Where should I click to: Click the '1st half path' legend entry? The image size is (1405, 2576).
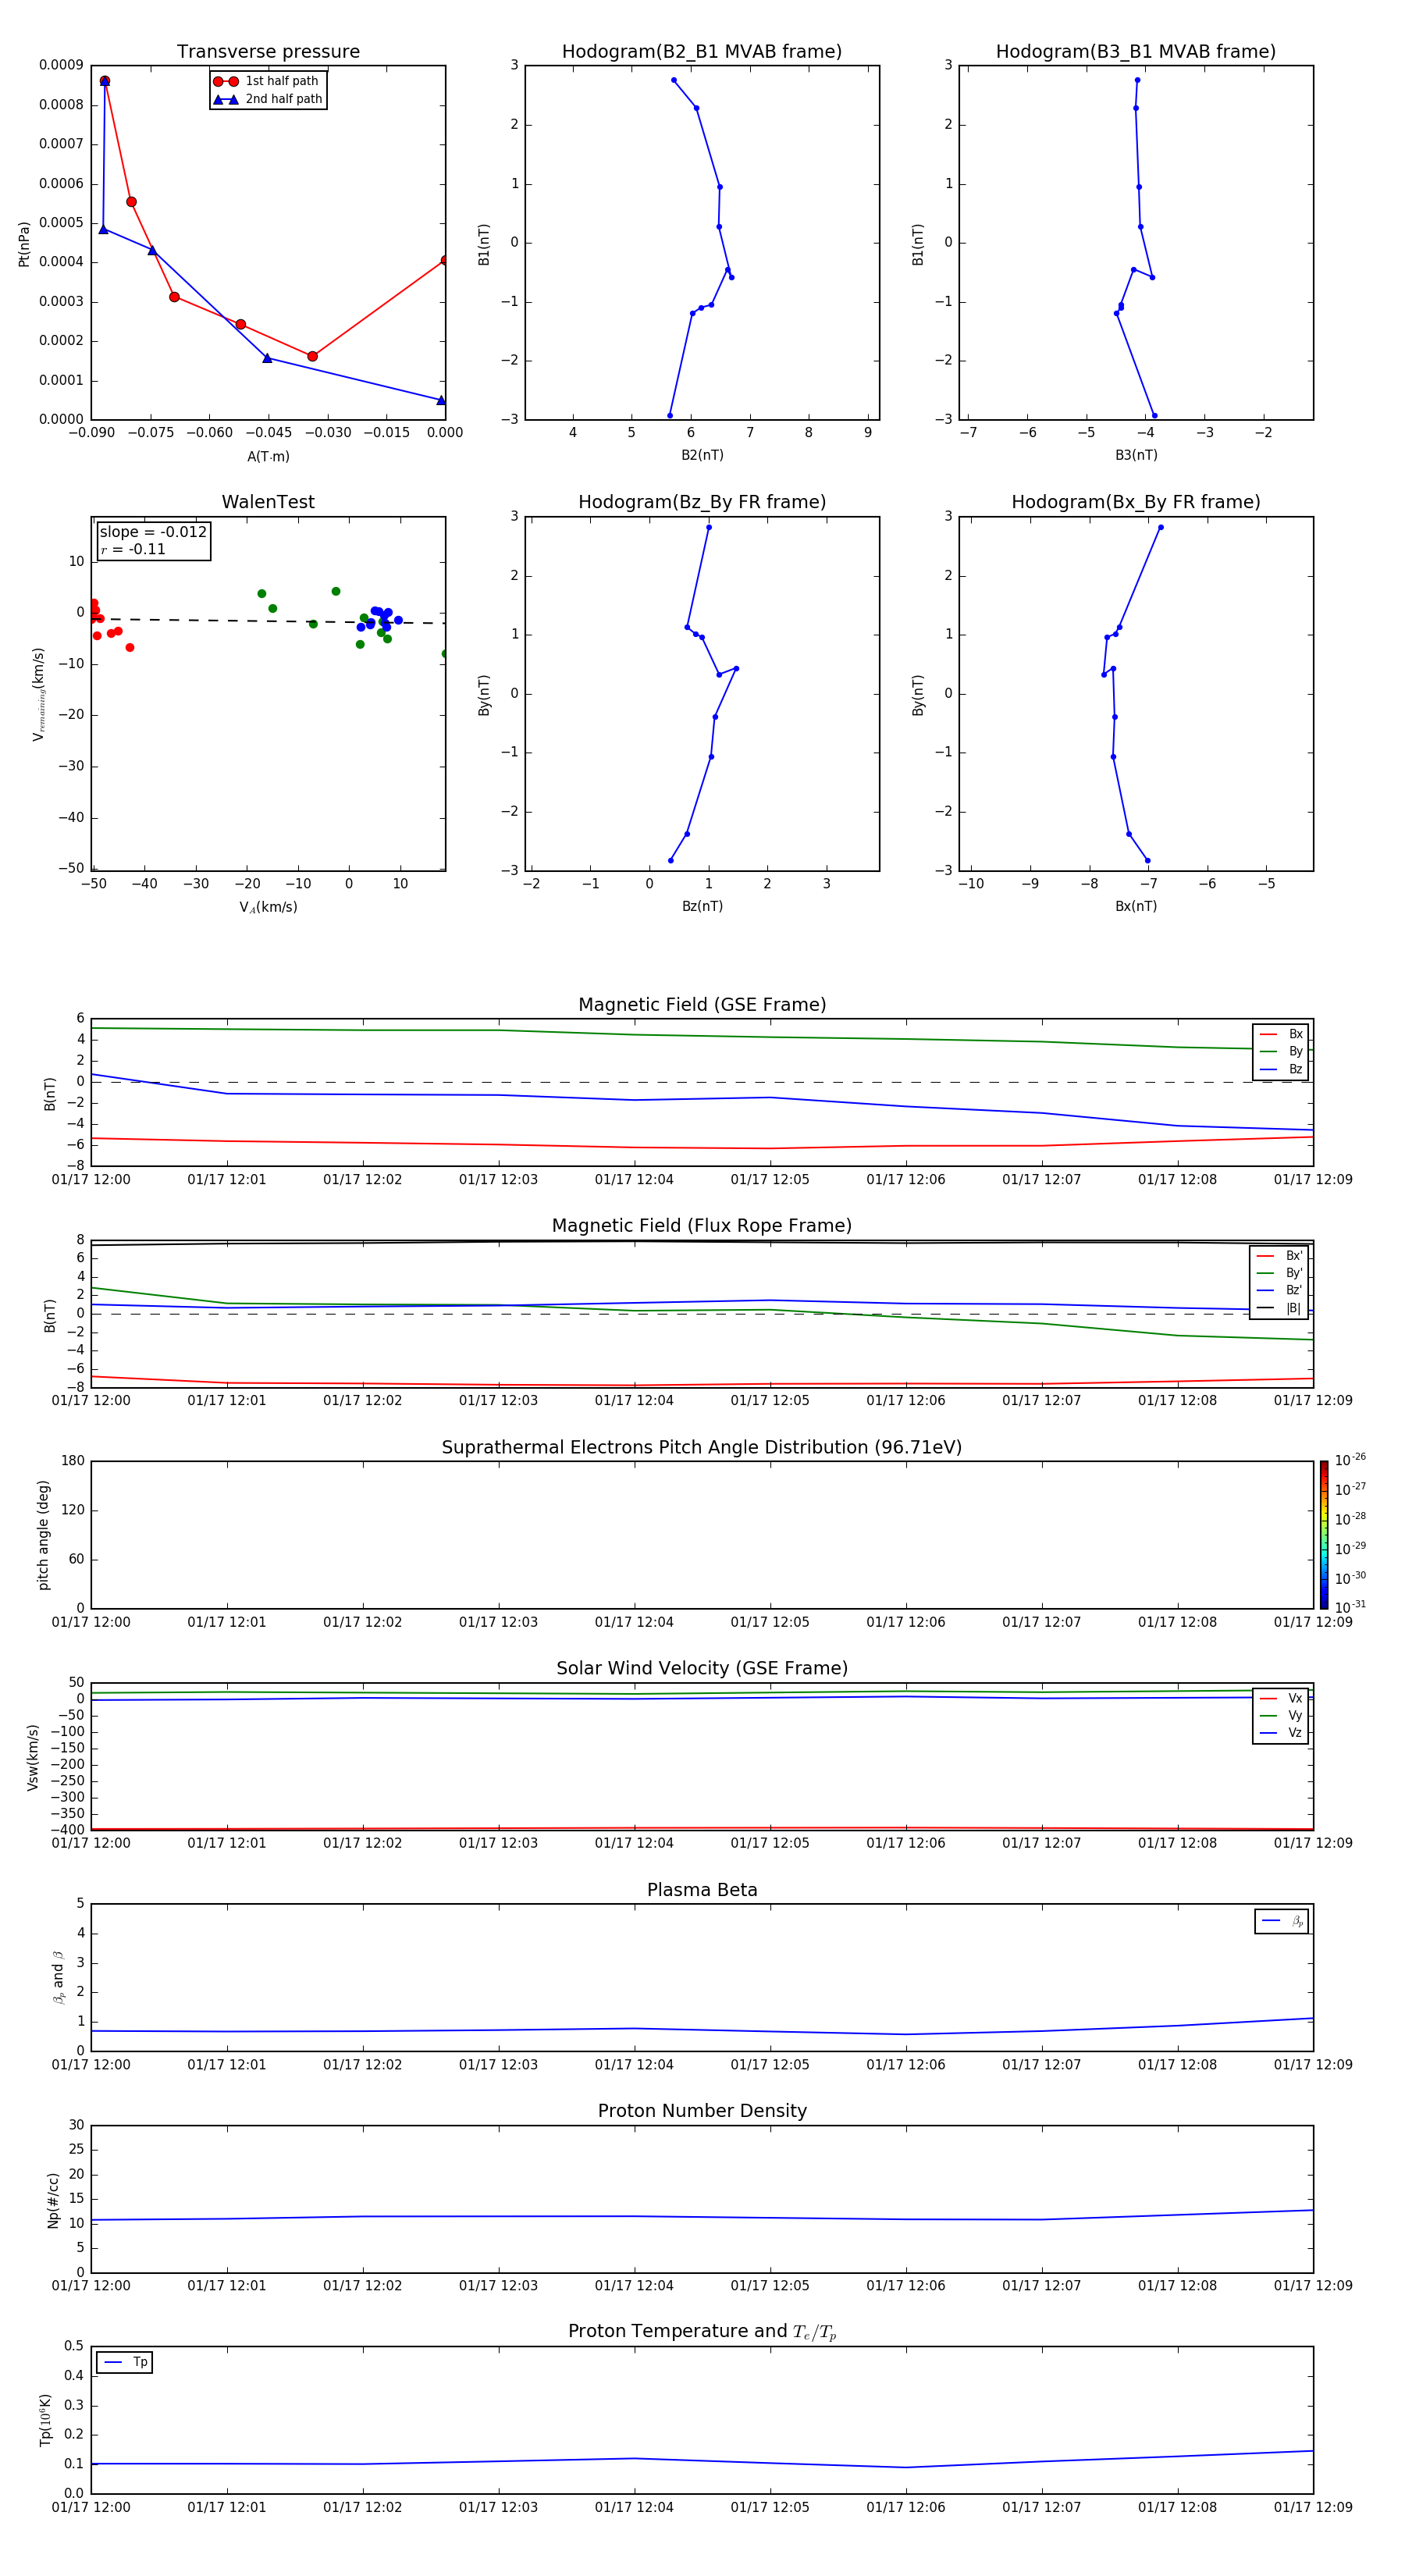click(x=267, y=81)
